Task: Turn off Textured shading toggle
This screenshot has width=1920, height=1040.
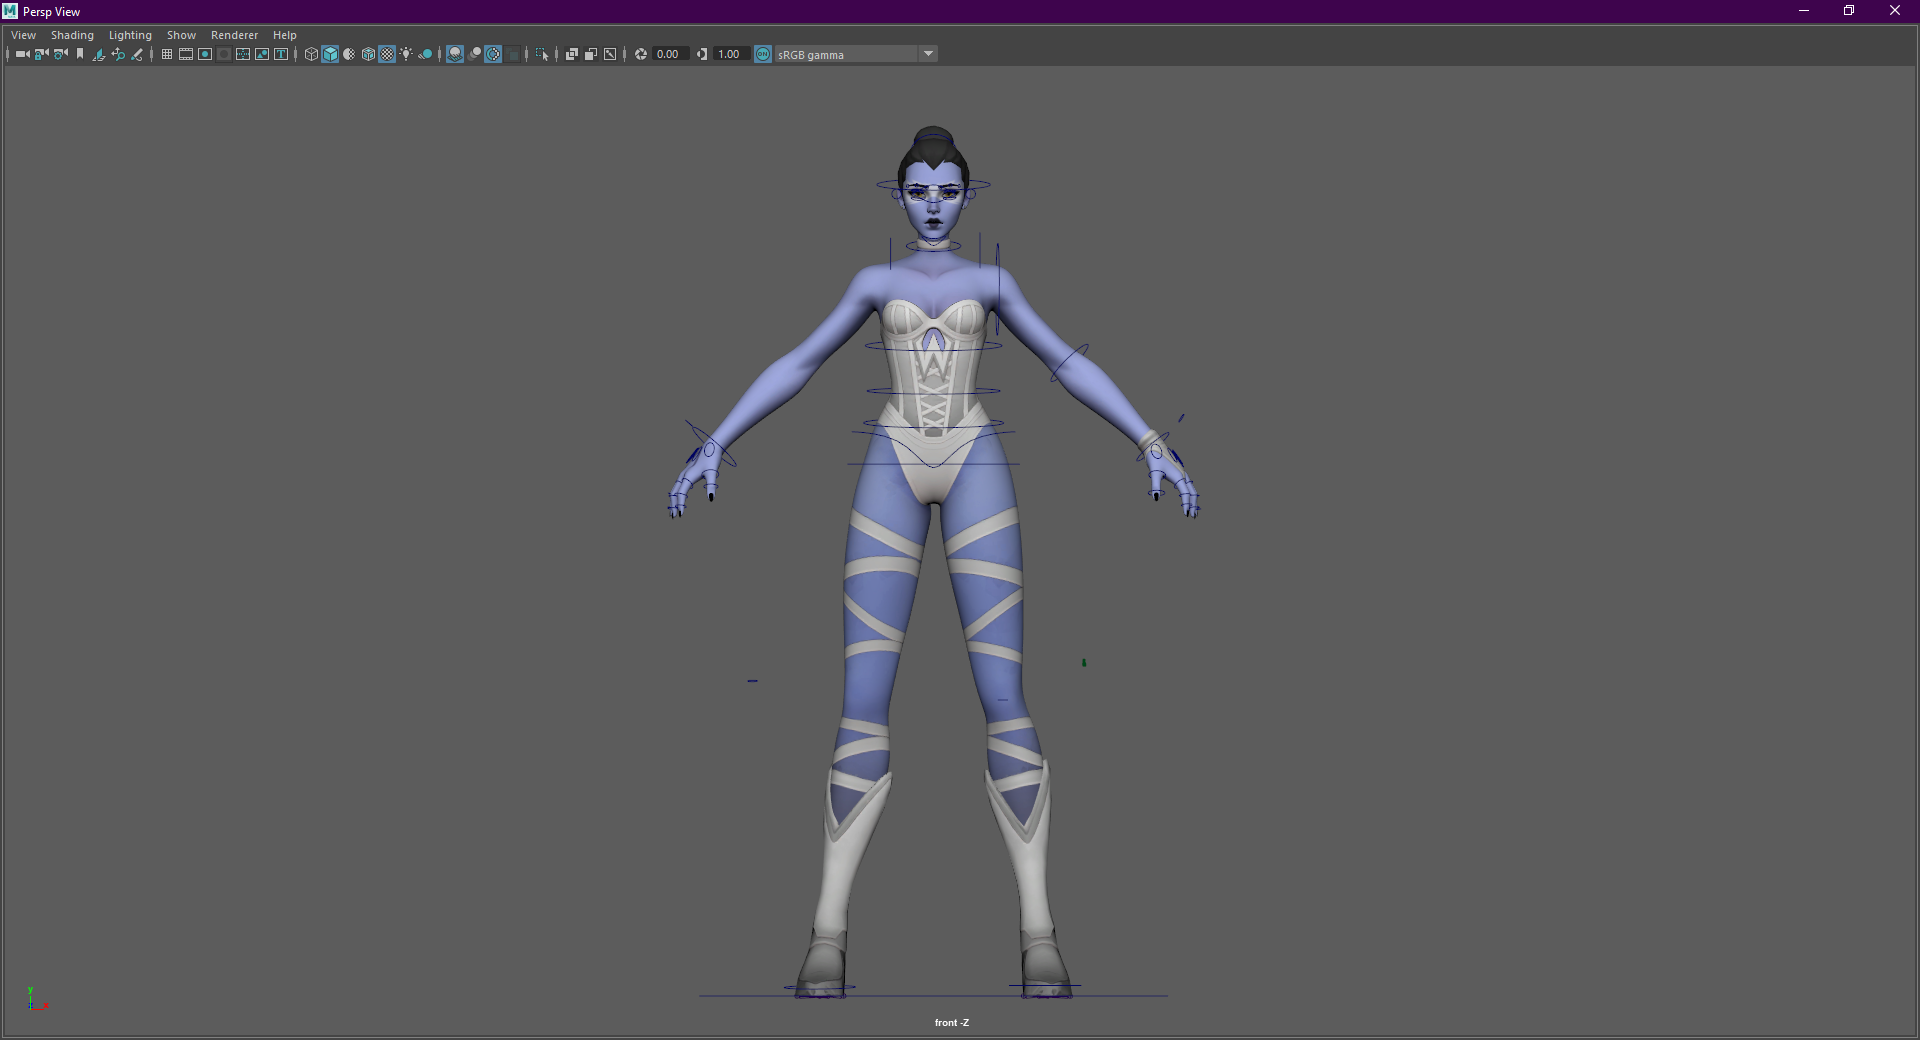Action: click(x=387, y=54)
